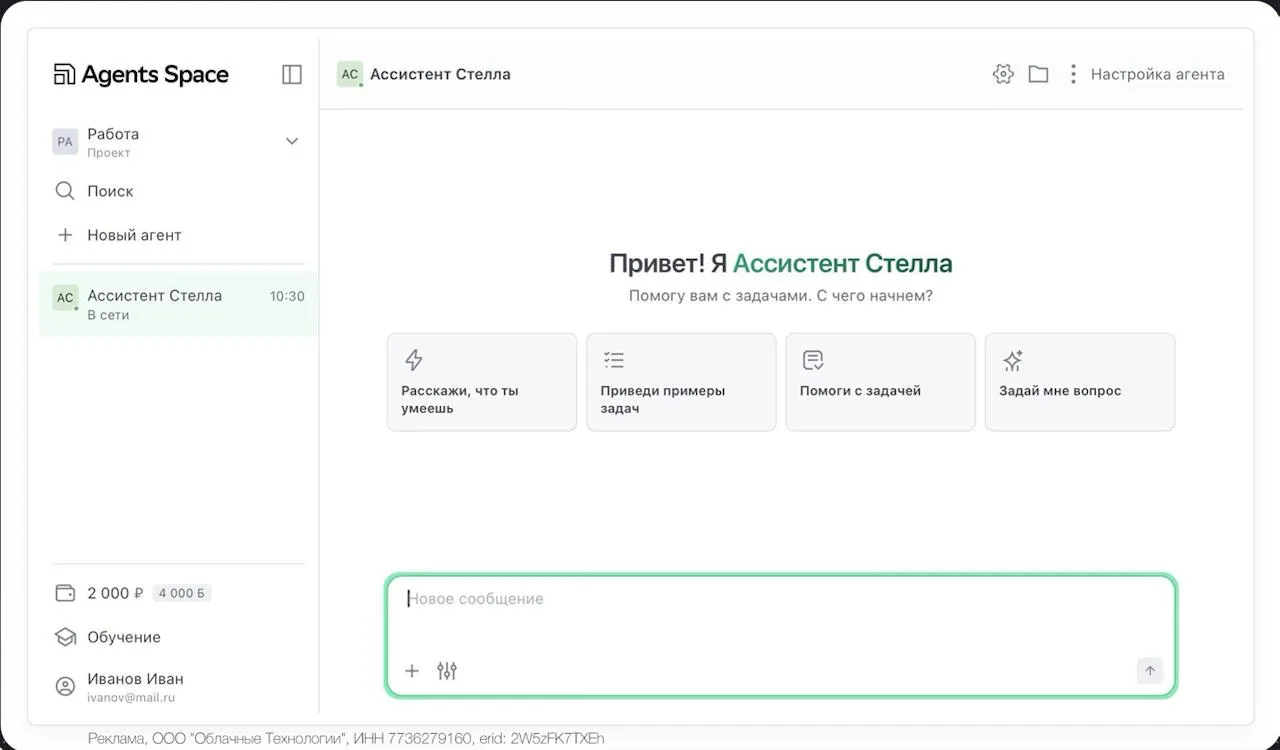Click the checklist icon on card
This screenshot has height=750, width=1280.
point(613,360)
